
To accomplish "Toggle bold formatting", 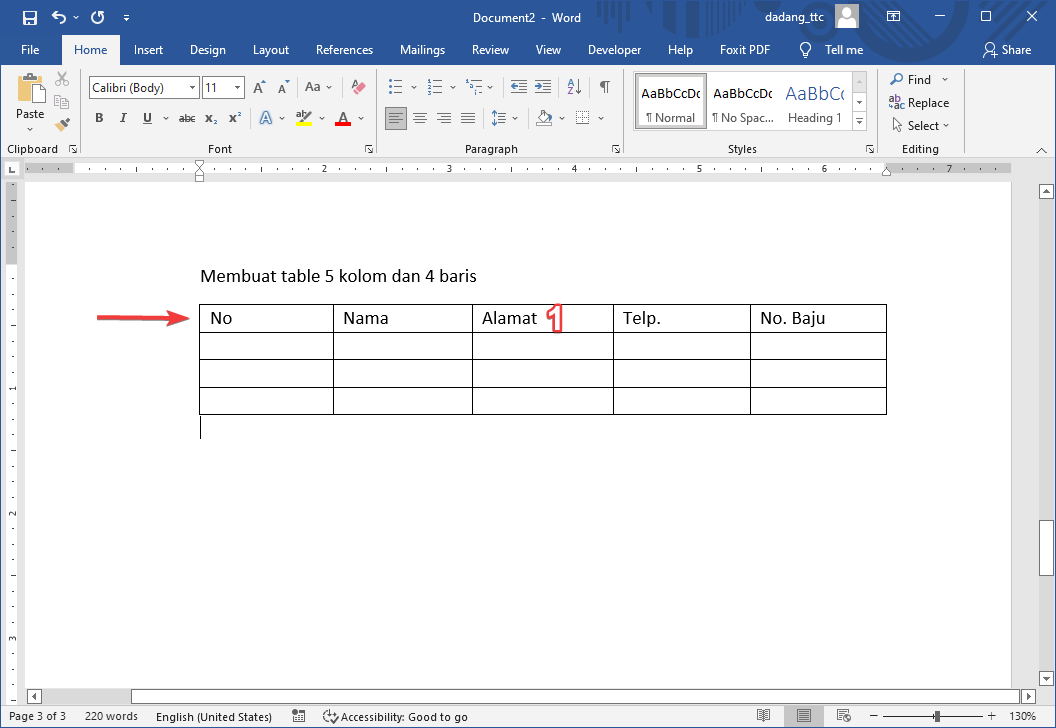I will (x=98, y=118).
